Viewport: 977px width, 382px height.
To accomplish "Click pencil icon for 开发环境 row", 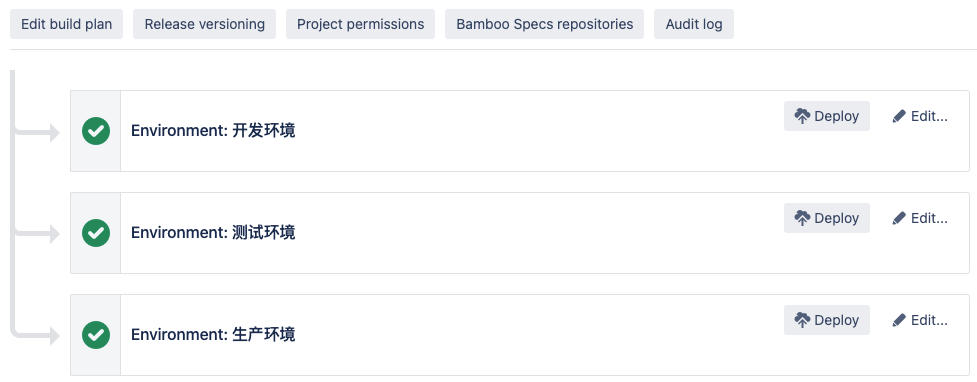I will pyautogui.click(x=898, y=117).
